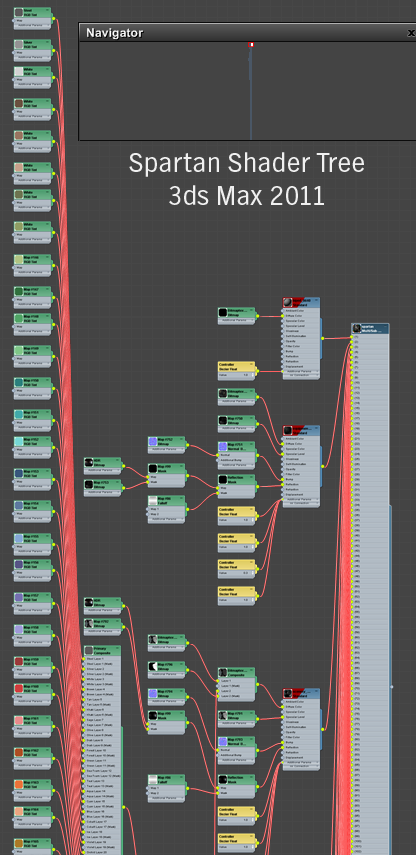Screen dimensions: 416x855
Task: Click the Additional Bump slot on Map #751
Action: [236, 460]
